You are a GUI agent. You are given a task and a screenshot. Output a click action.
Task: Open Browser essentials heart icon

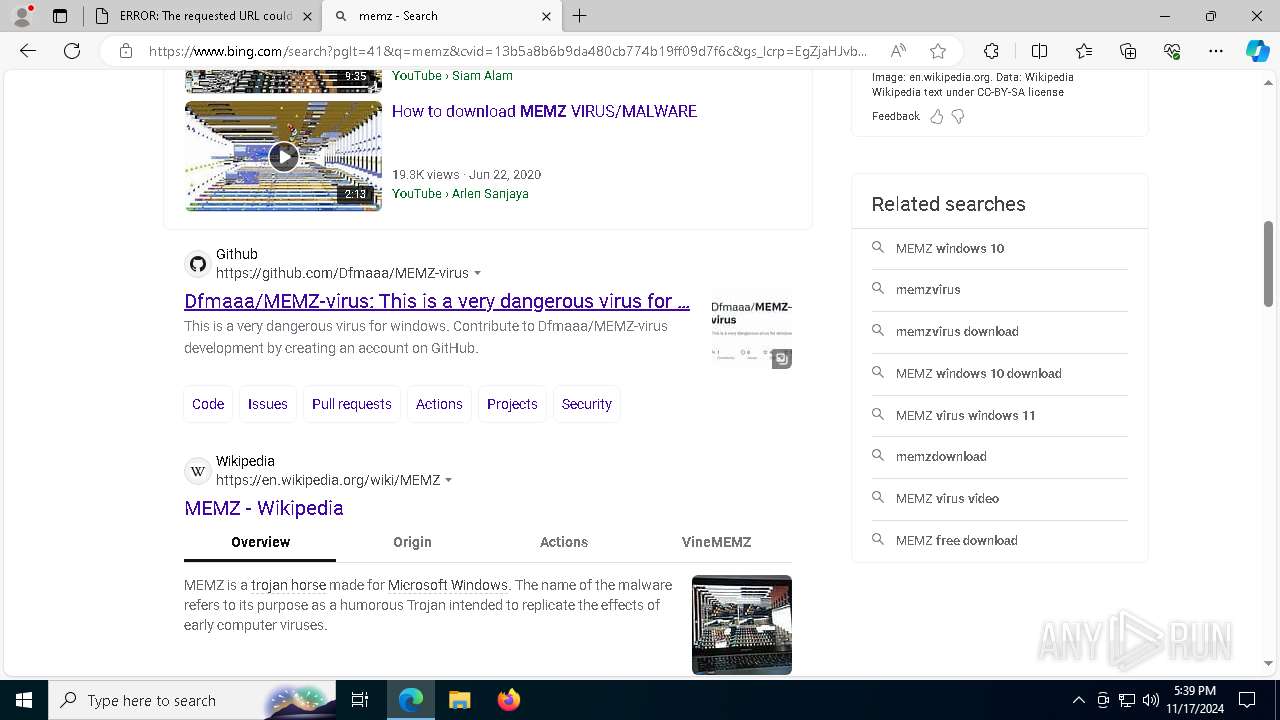click(x=1172, y=51)
